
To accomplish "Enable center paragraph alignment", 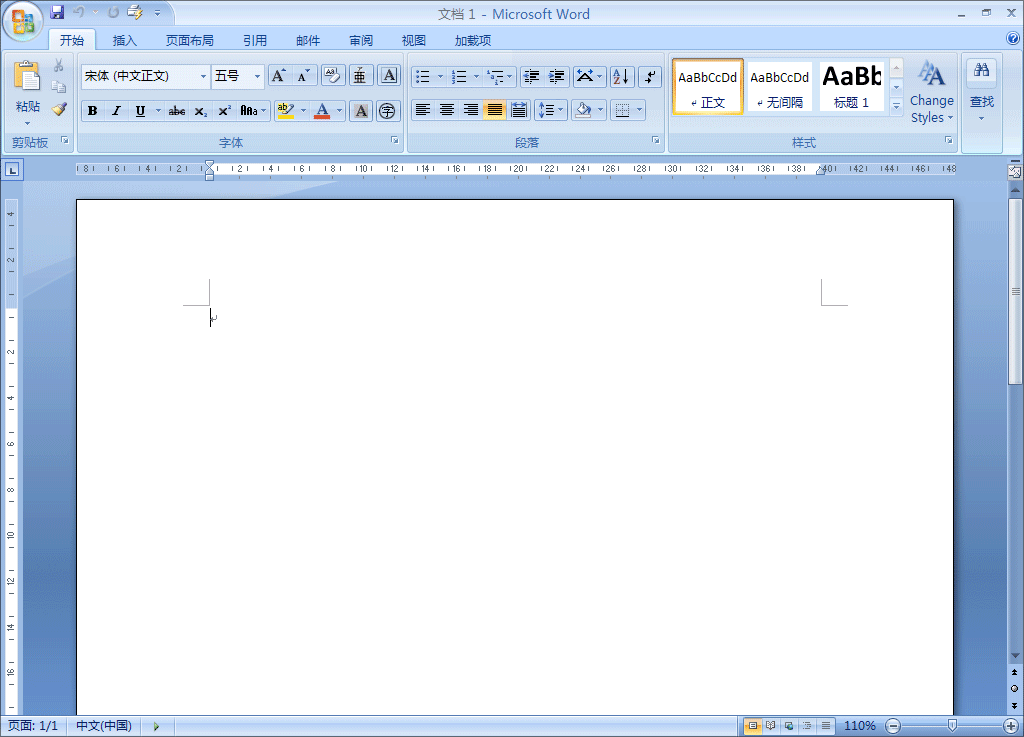I will coord(447,110).
